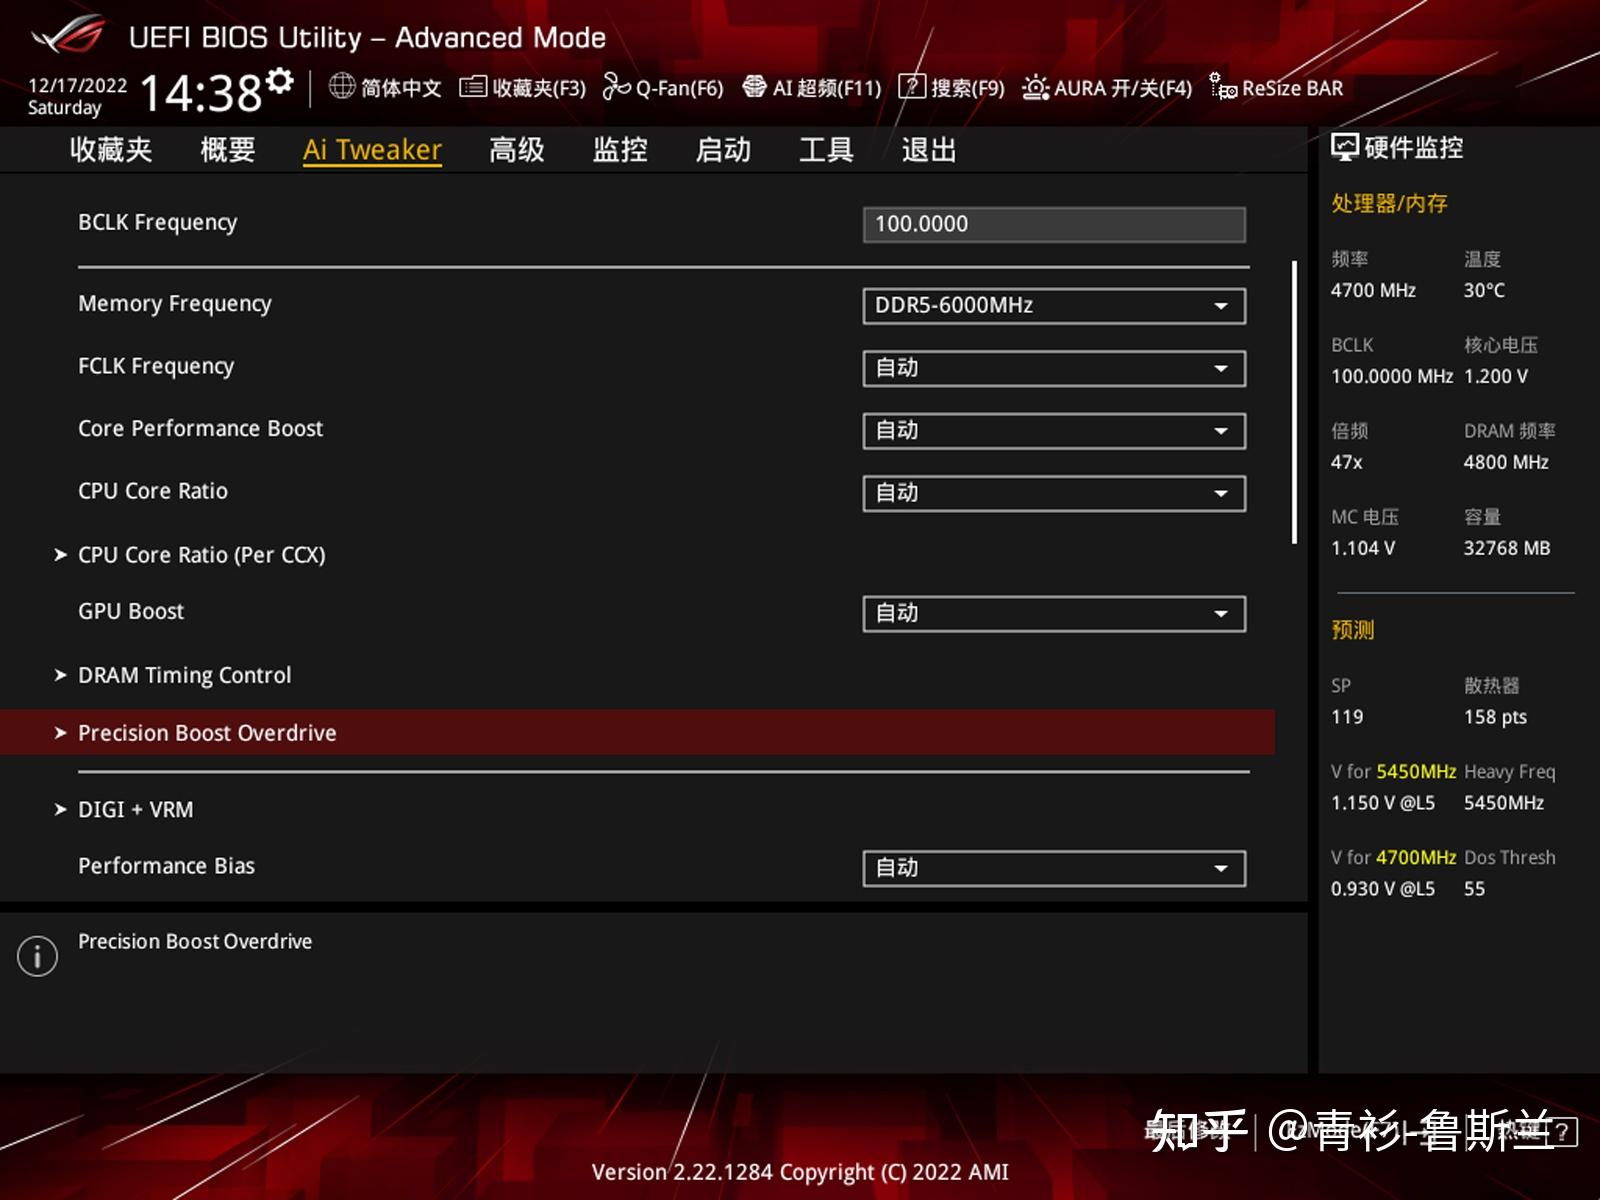Expand CPU Core Ratio (Per CCX)
The width and height of the screenshot is (1600, 1200).
(x=202, y=555)
